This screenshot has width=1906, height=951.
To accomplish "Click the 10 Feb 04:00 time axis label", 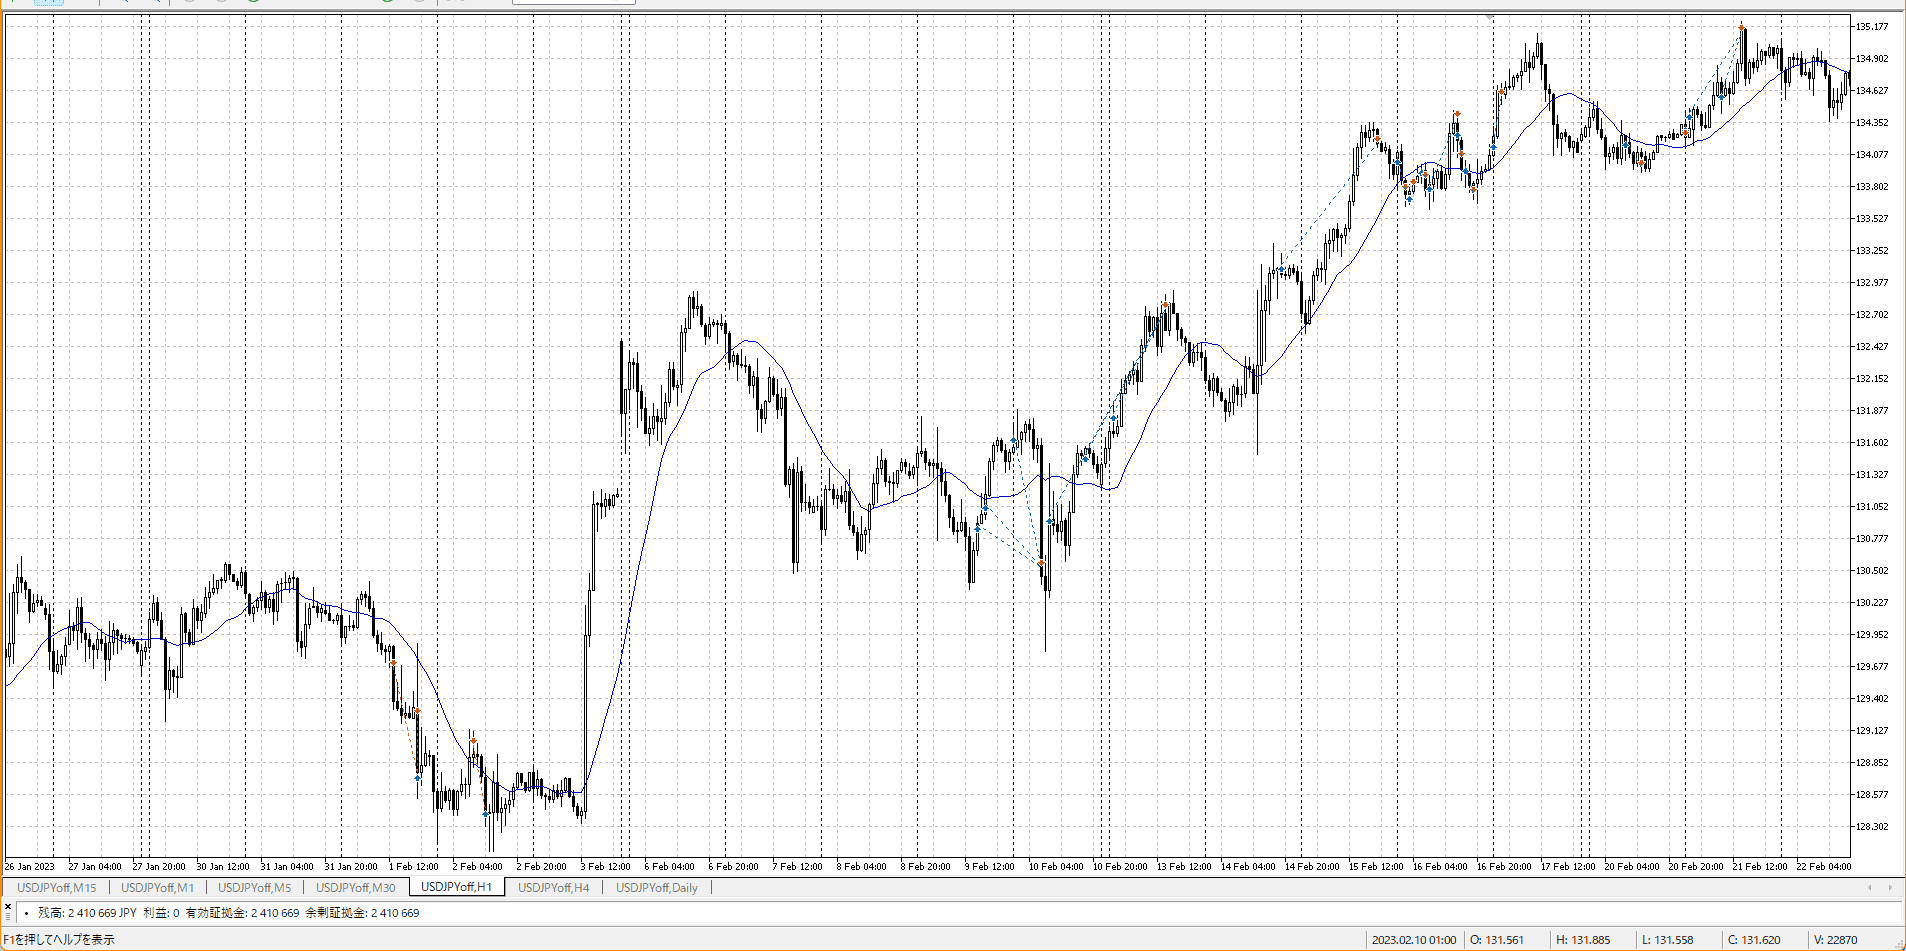I will coord(1055,867).
